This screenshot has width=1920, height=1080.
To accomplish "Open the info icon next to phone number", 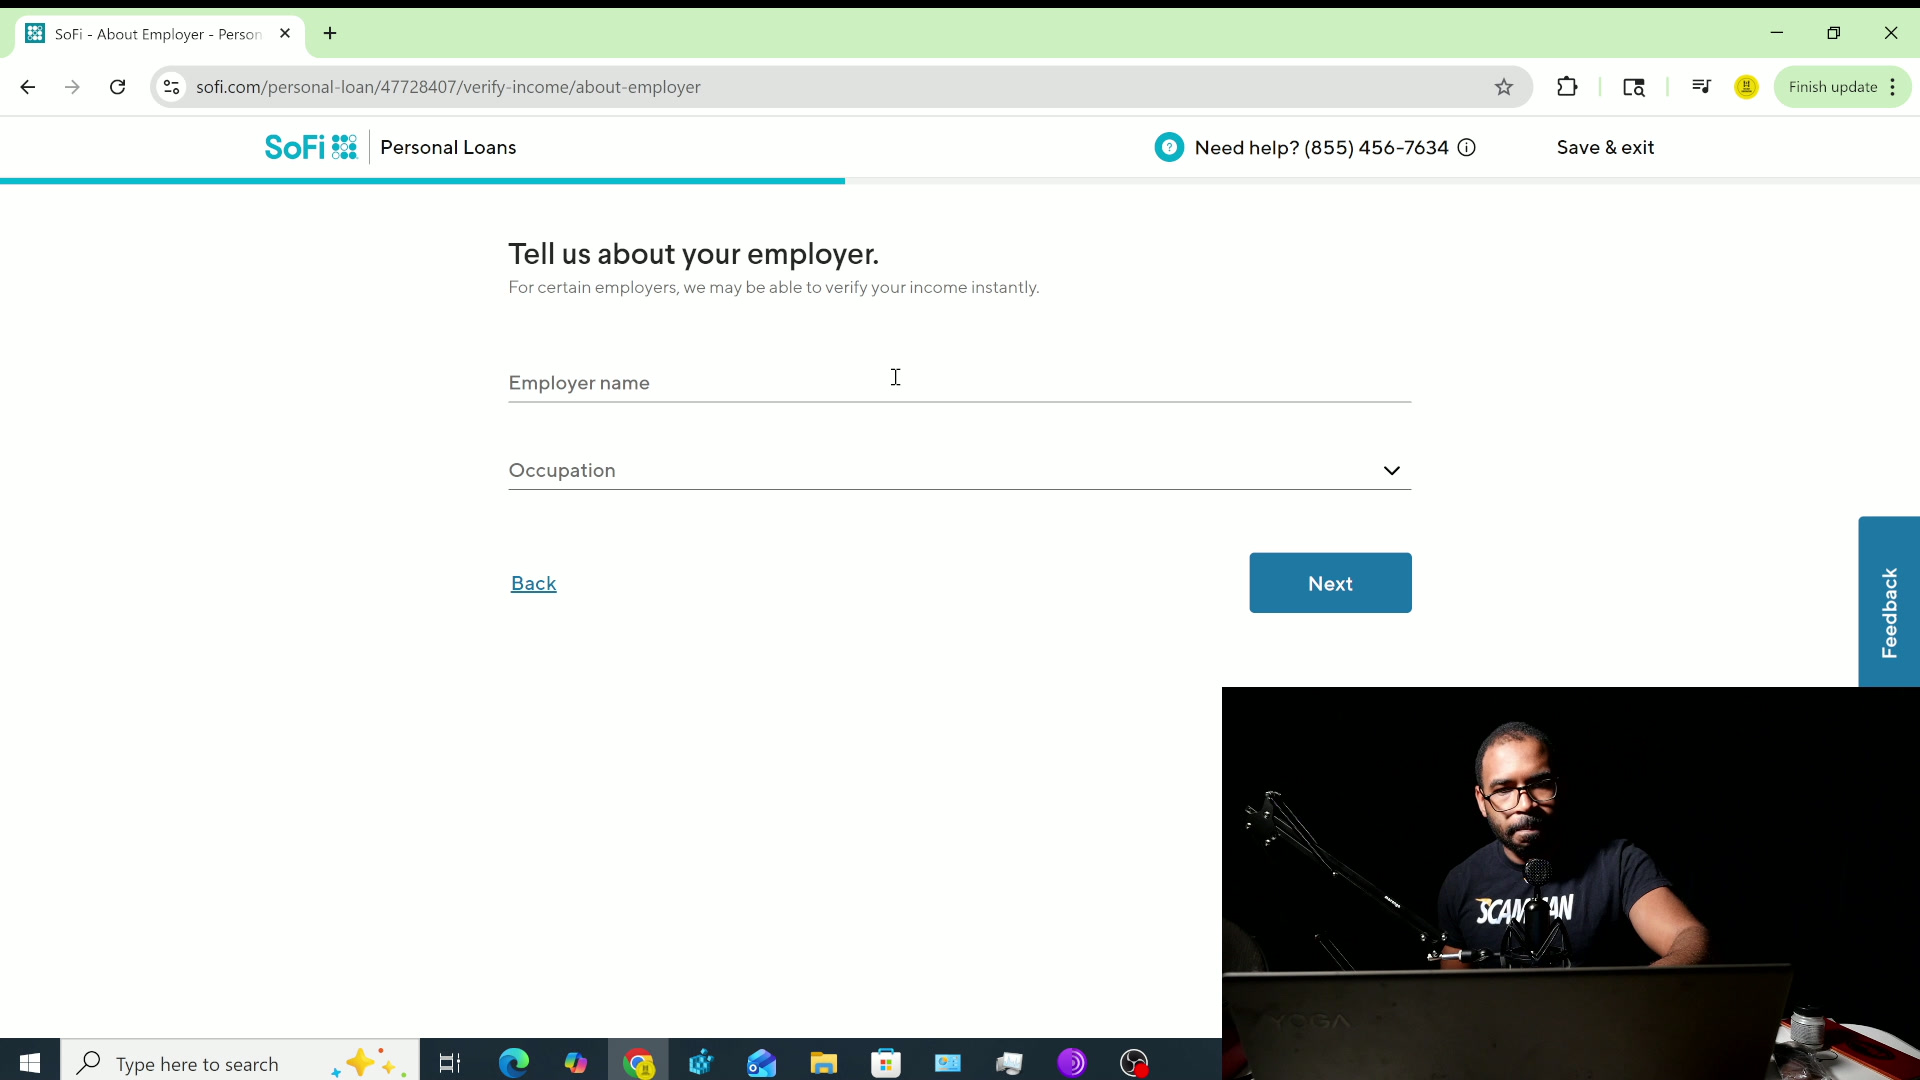I will tap(1466, 148).
